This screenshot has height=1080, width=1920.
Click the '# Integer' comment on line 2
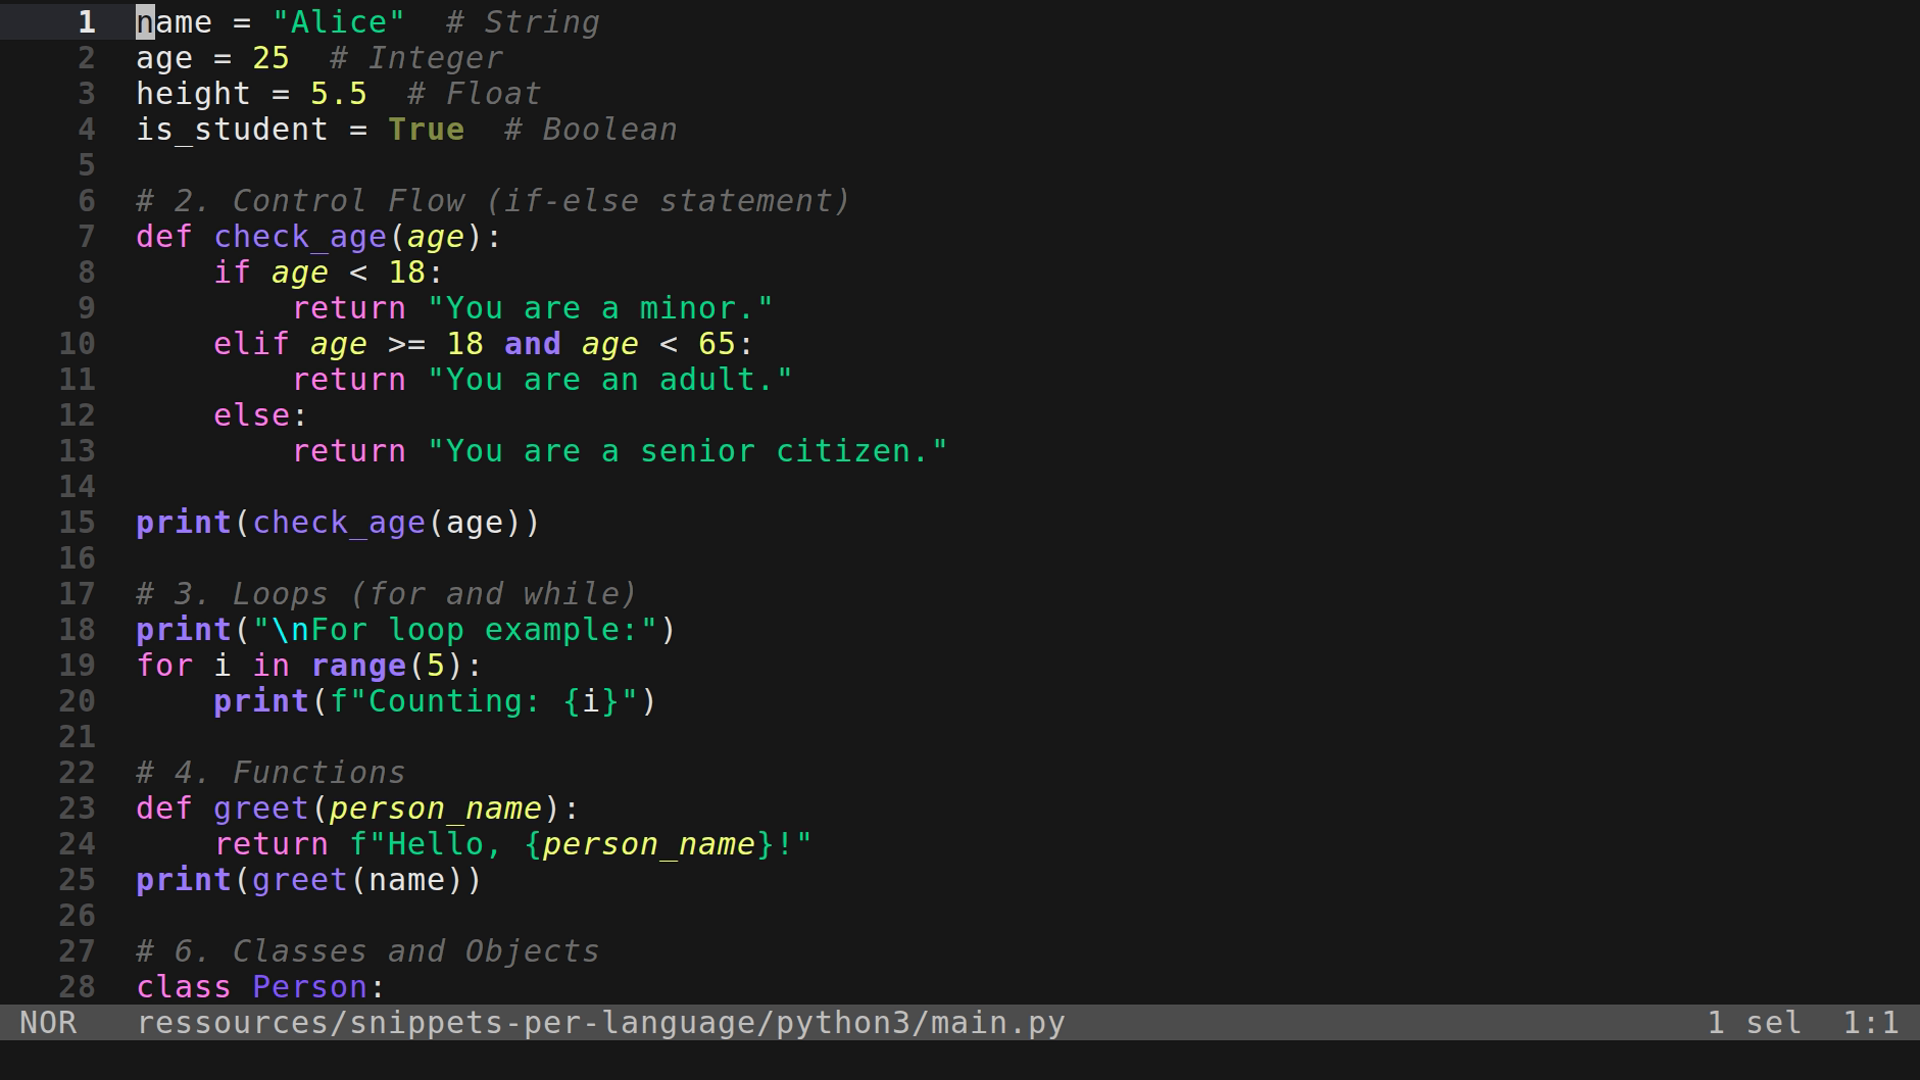click(x=416, y=58)
